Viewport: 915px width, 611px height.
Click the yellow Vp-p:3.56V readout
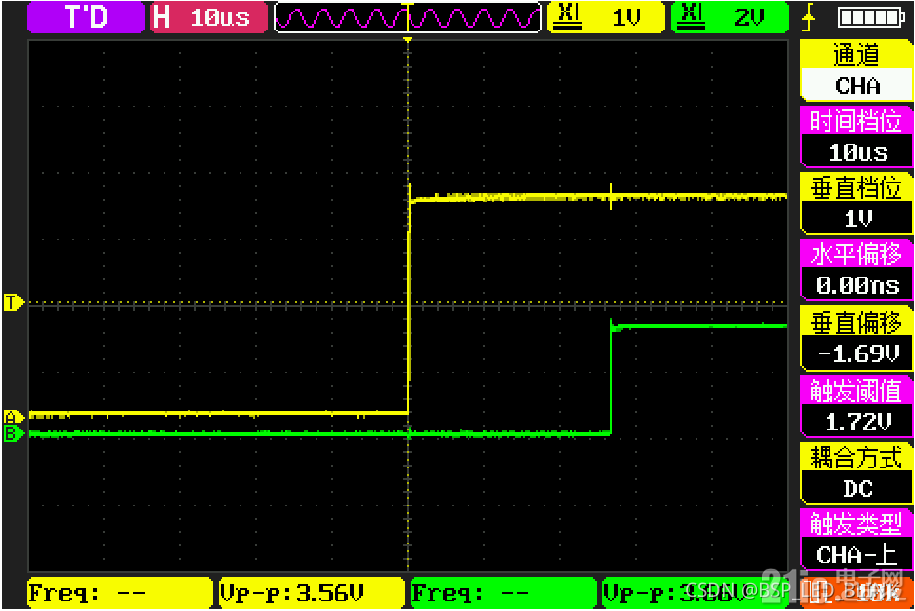311,593
